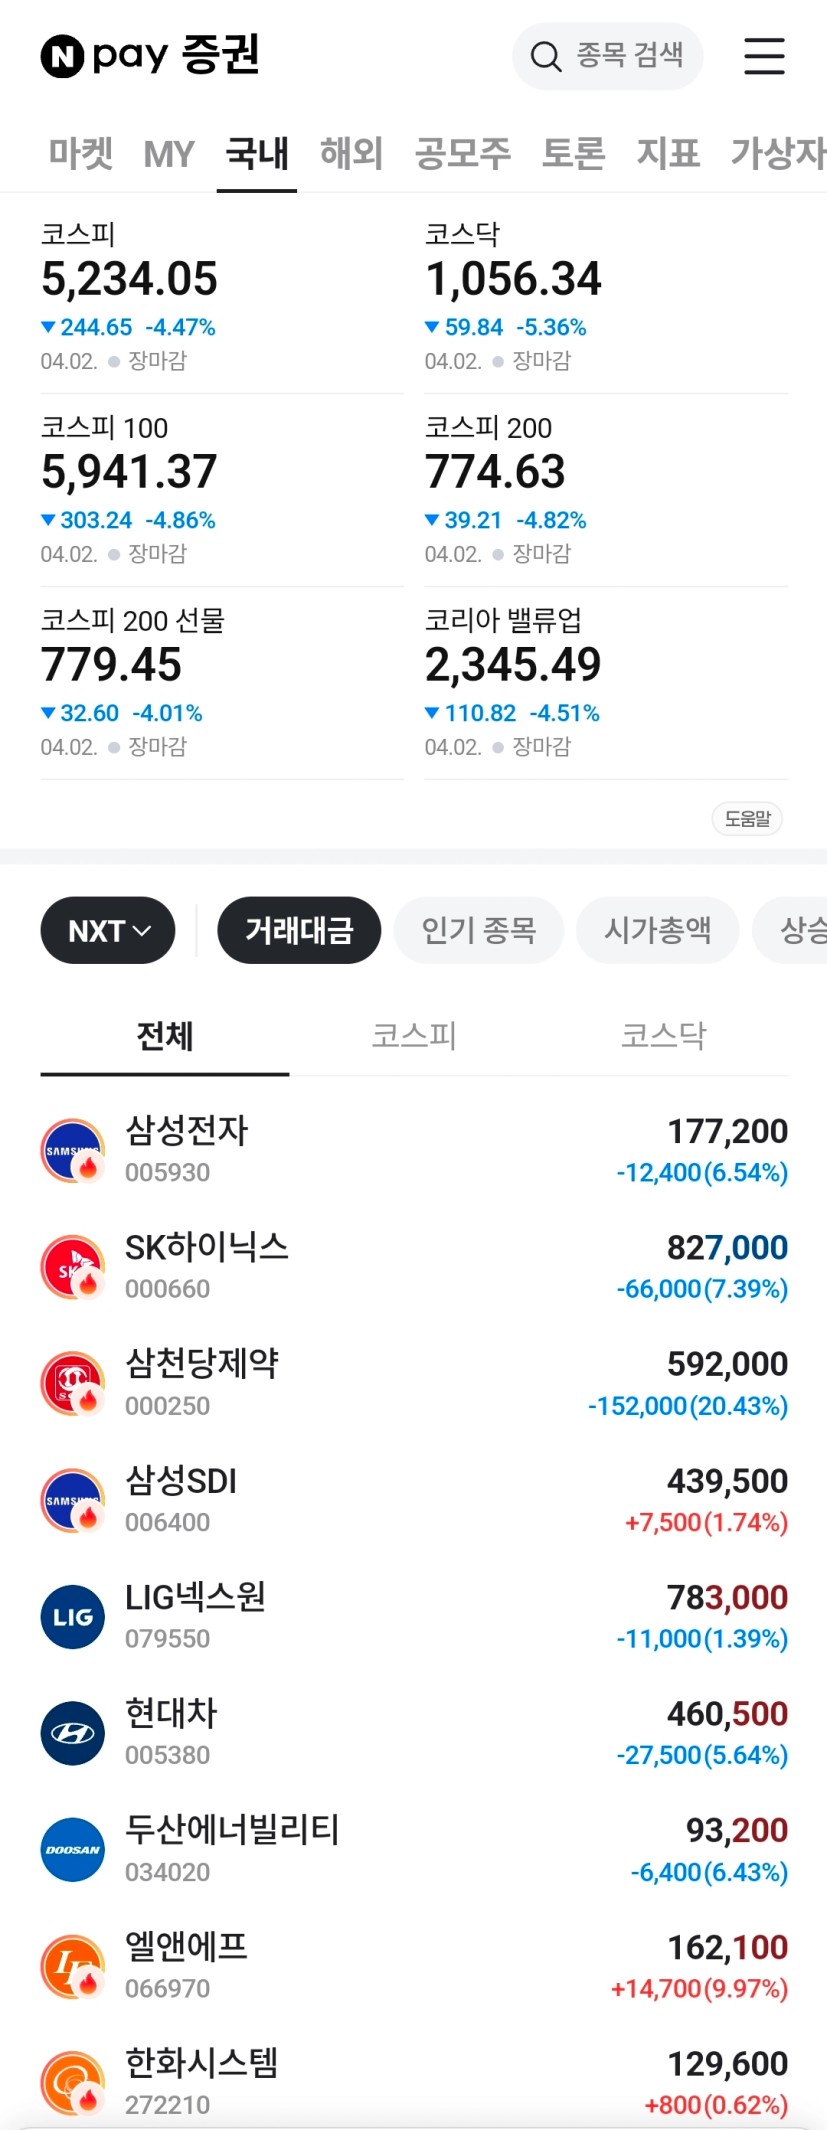The width and height of the screenshot is (827, 2130).
Task: Tap the SK hynix stock logo
Action: click(73, 1267)
